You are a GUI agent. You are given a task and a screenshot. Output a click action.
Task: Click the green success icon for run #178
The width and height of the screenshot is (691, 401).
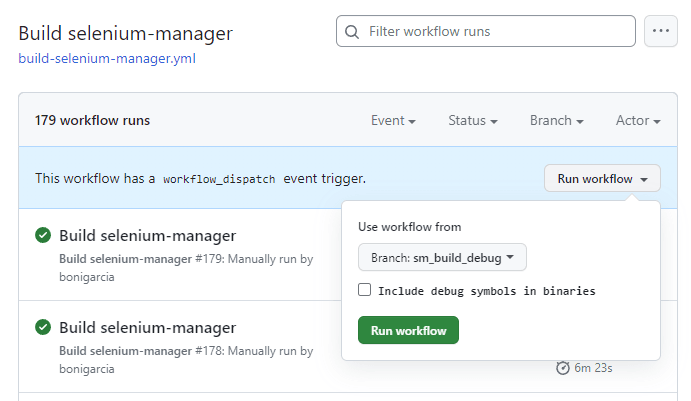click(43, 327)
